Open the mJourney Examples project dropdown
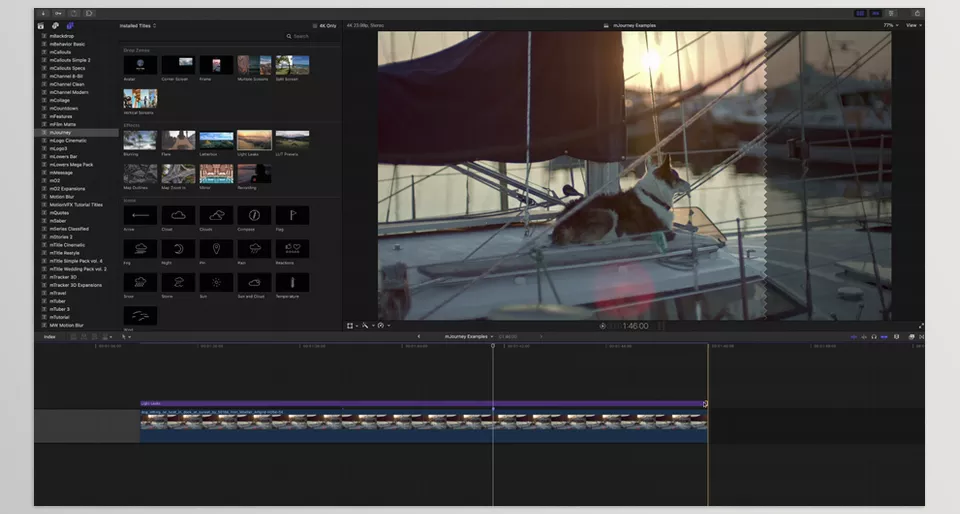This screenshot has height=514, width=960. [x=468, y=337]
